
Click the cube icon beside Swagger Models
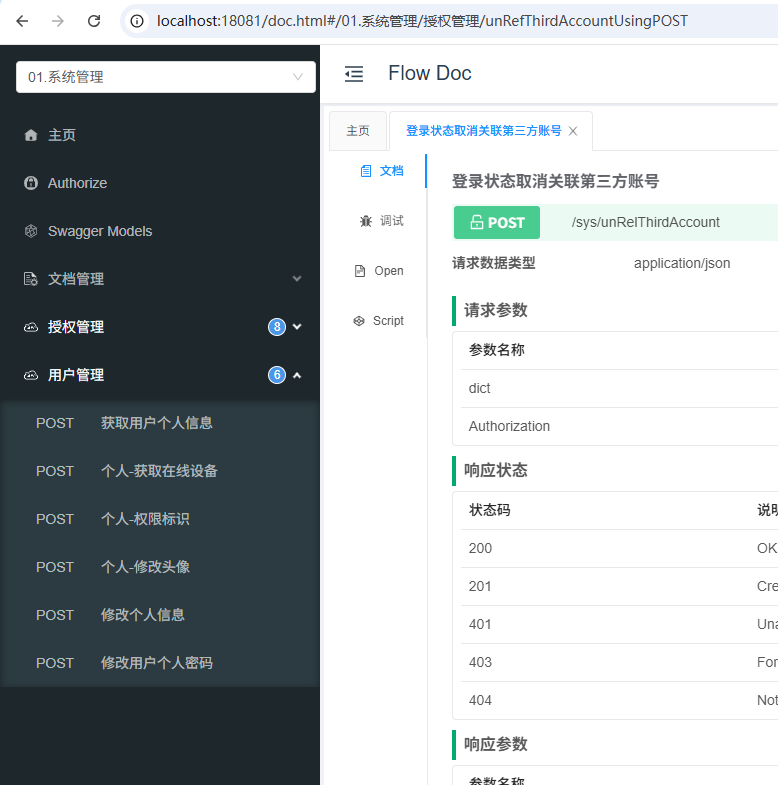tap(30, 231)
